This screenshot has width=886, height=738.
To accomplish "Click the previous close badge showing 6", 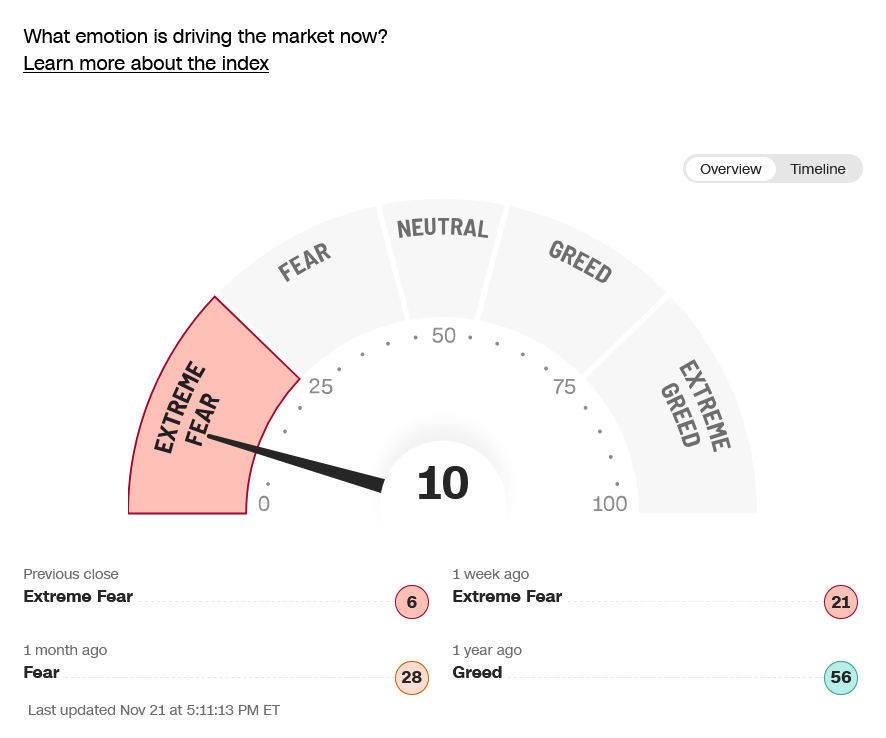I will pos(411,602).
